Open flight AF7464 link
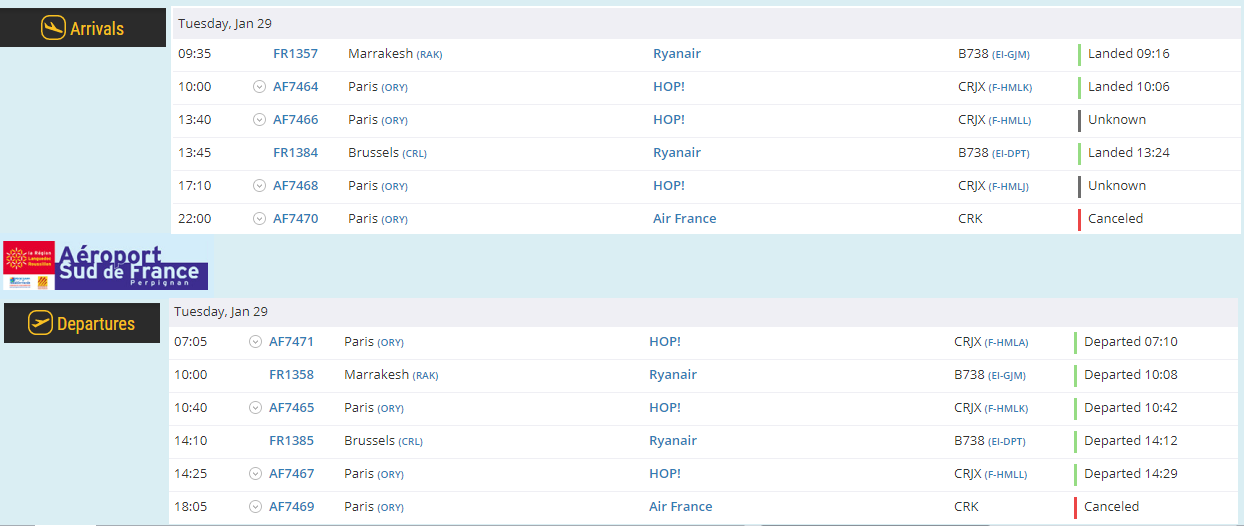 tap(295, 87)
